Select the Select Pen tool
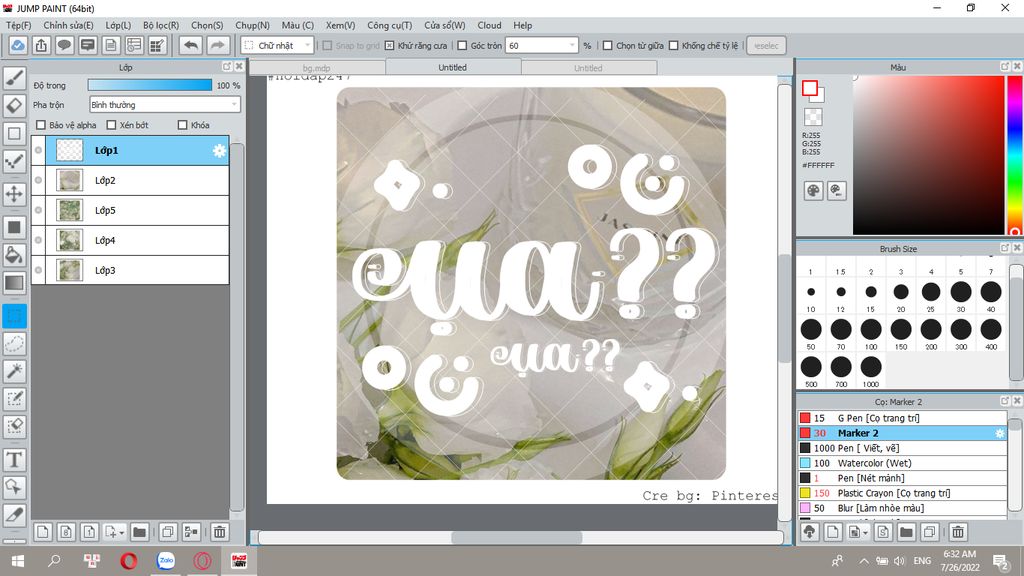Screen dimensions: 1024x576 coord(14,398)
